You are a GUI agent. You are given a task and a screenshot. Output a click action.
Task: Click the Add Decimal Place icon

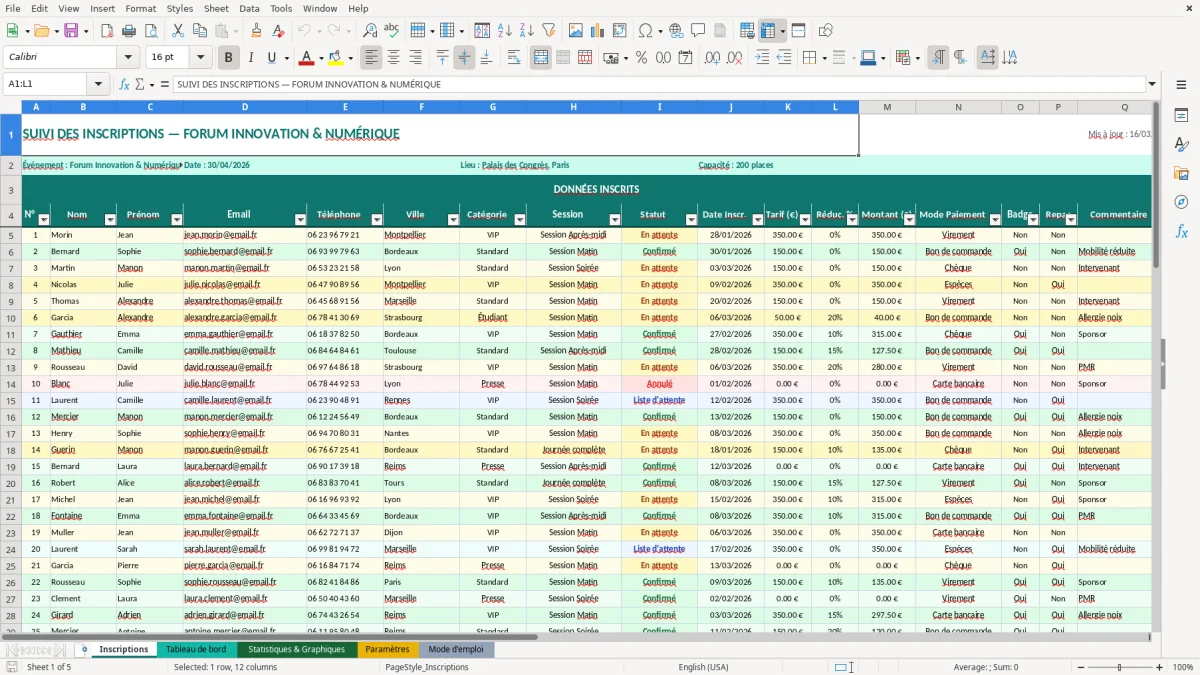713,58
